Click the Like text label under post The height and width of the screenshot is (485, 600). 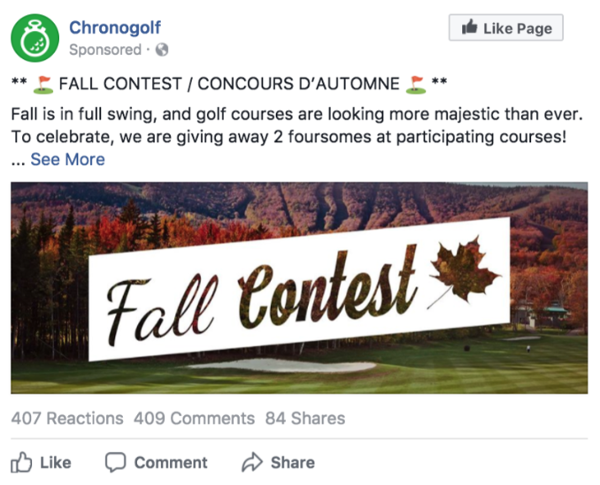55,463
